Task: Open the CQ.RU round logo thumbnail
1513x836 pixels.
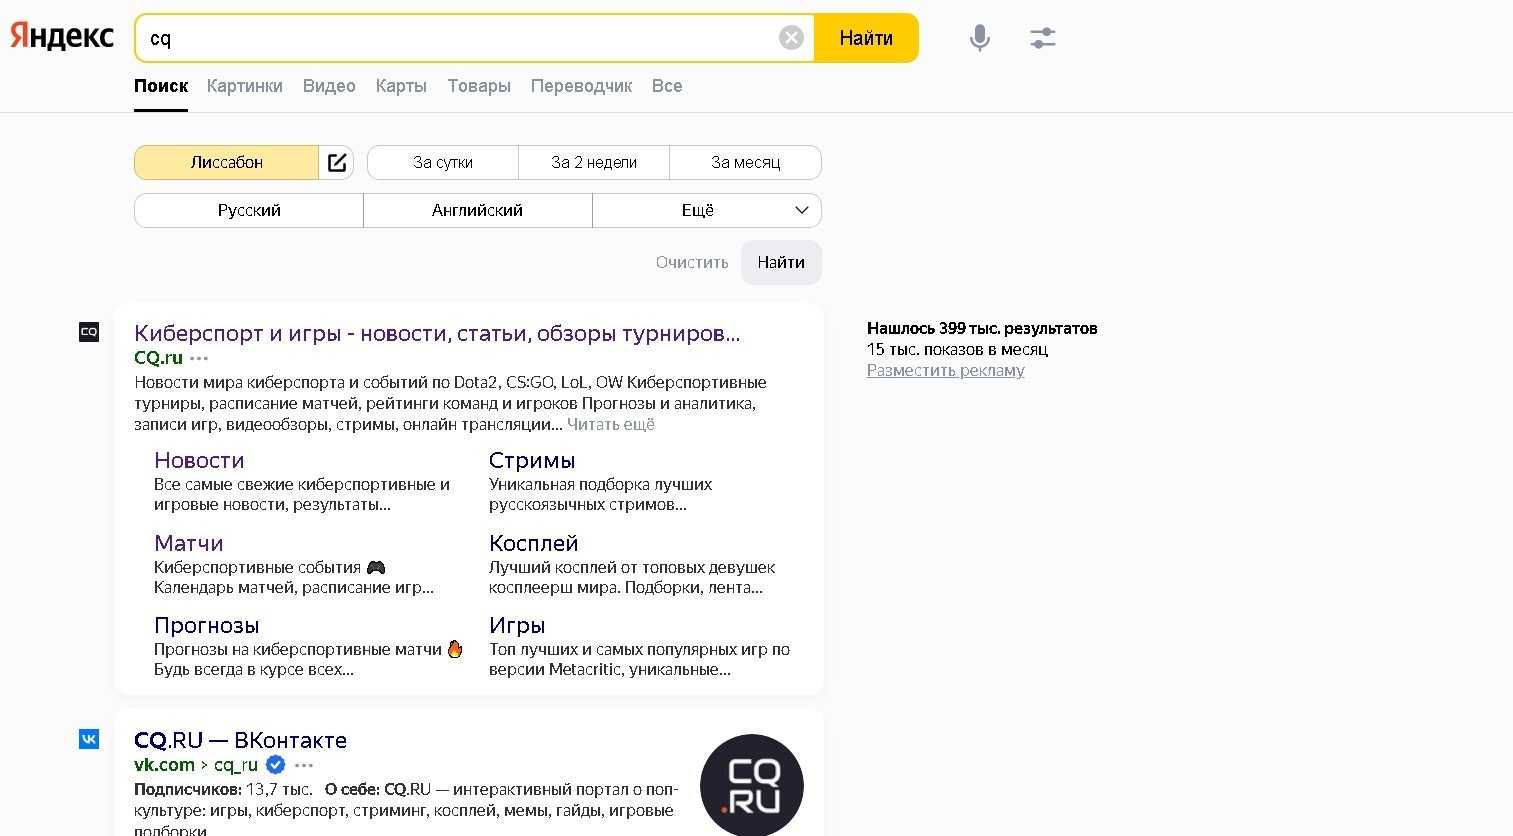Action: click(752, 785)
